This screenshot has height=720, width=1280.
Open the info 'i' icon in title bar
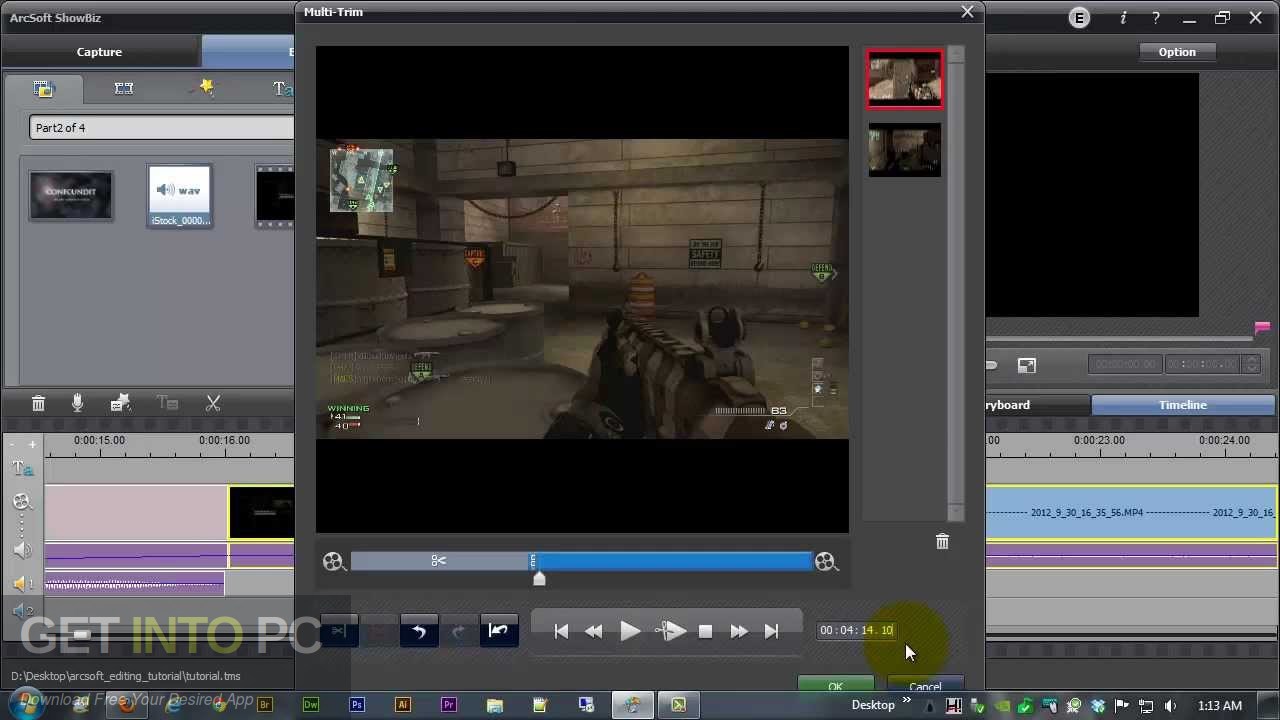1123,18
